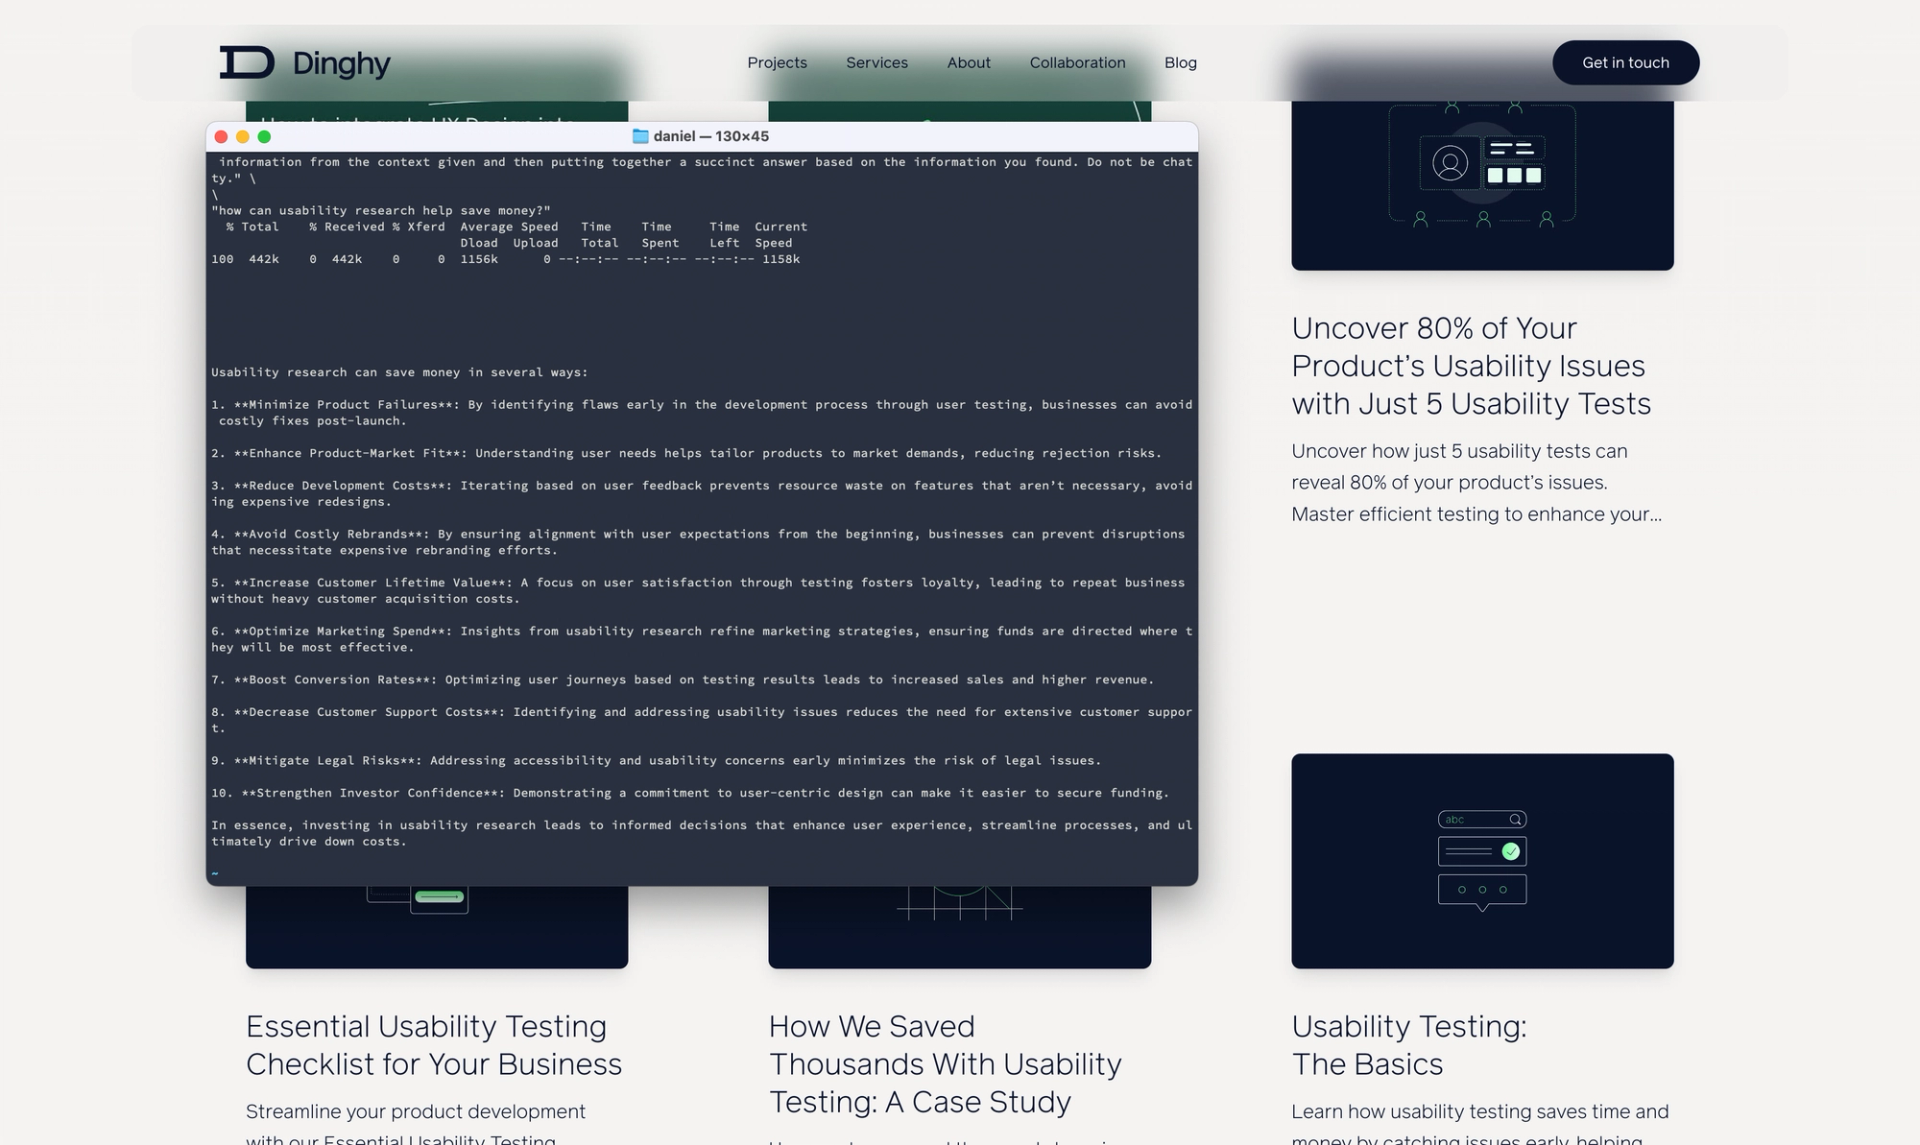
Task: Minimize terminal using the yellow button
Action: click(x=242, y=137)
